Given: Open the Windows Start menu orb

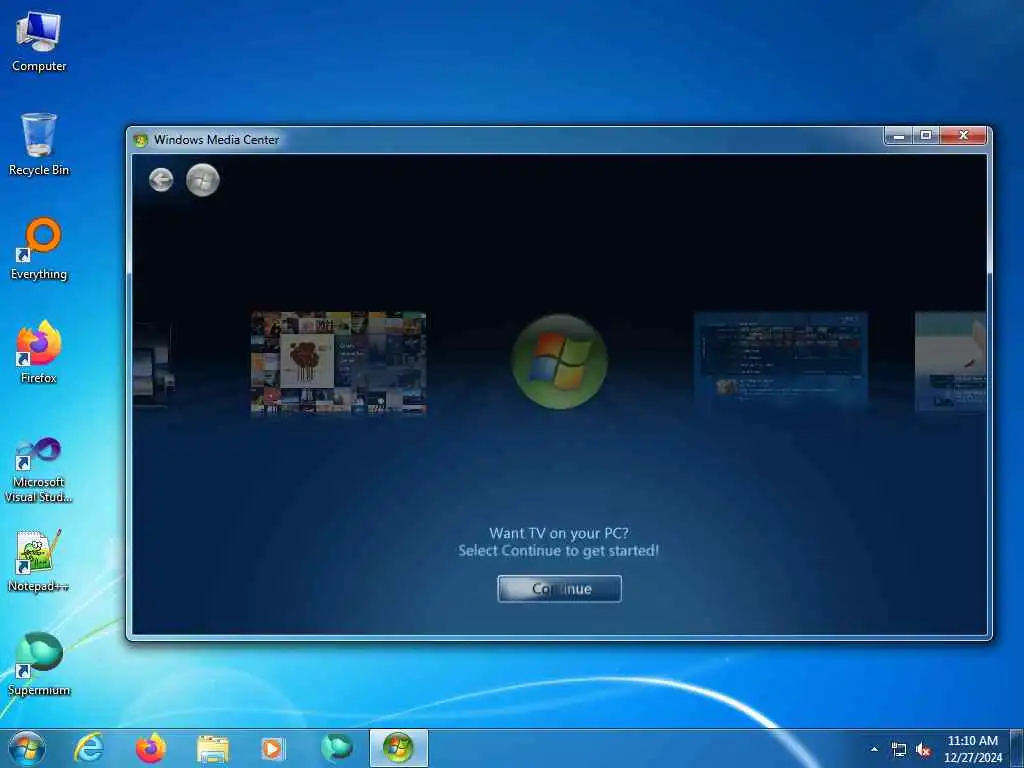Looking at the screenshot, I should pyautogui.click(x=27, y=748).
